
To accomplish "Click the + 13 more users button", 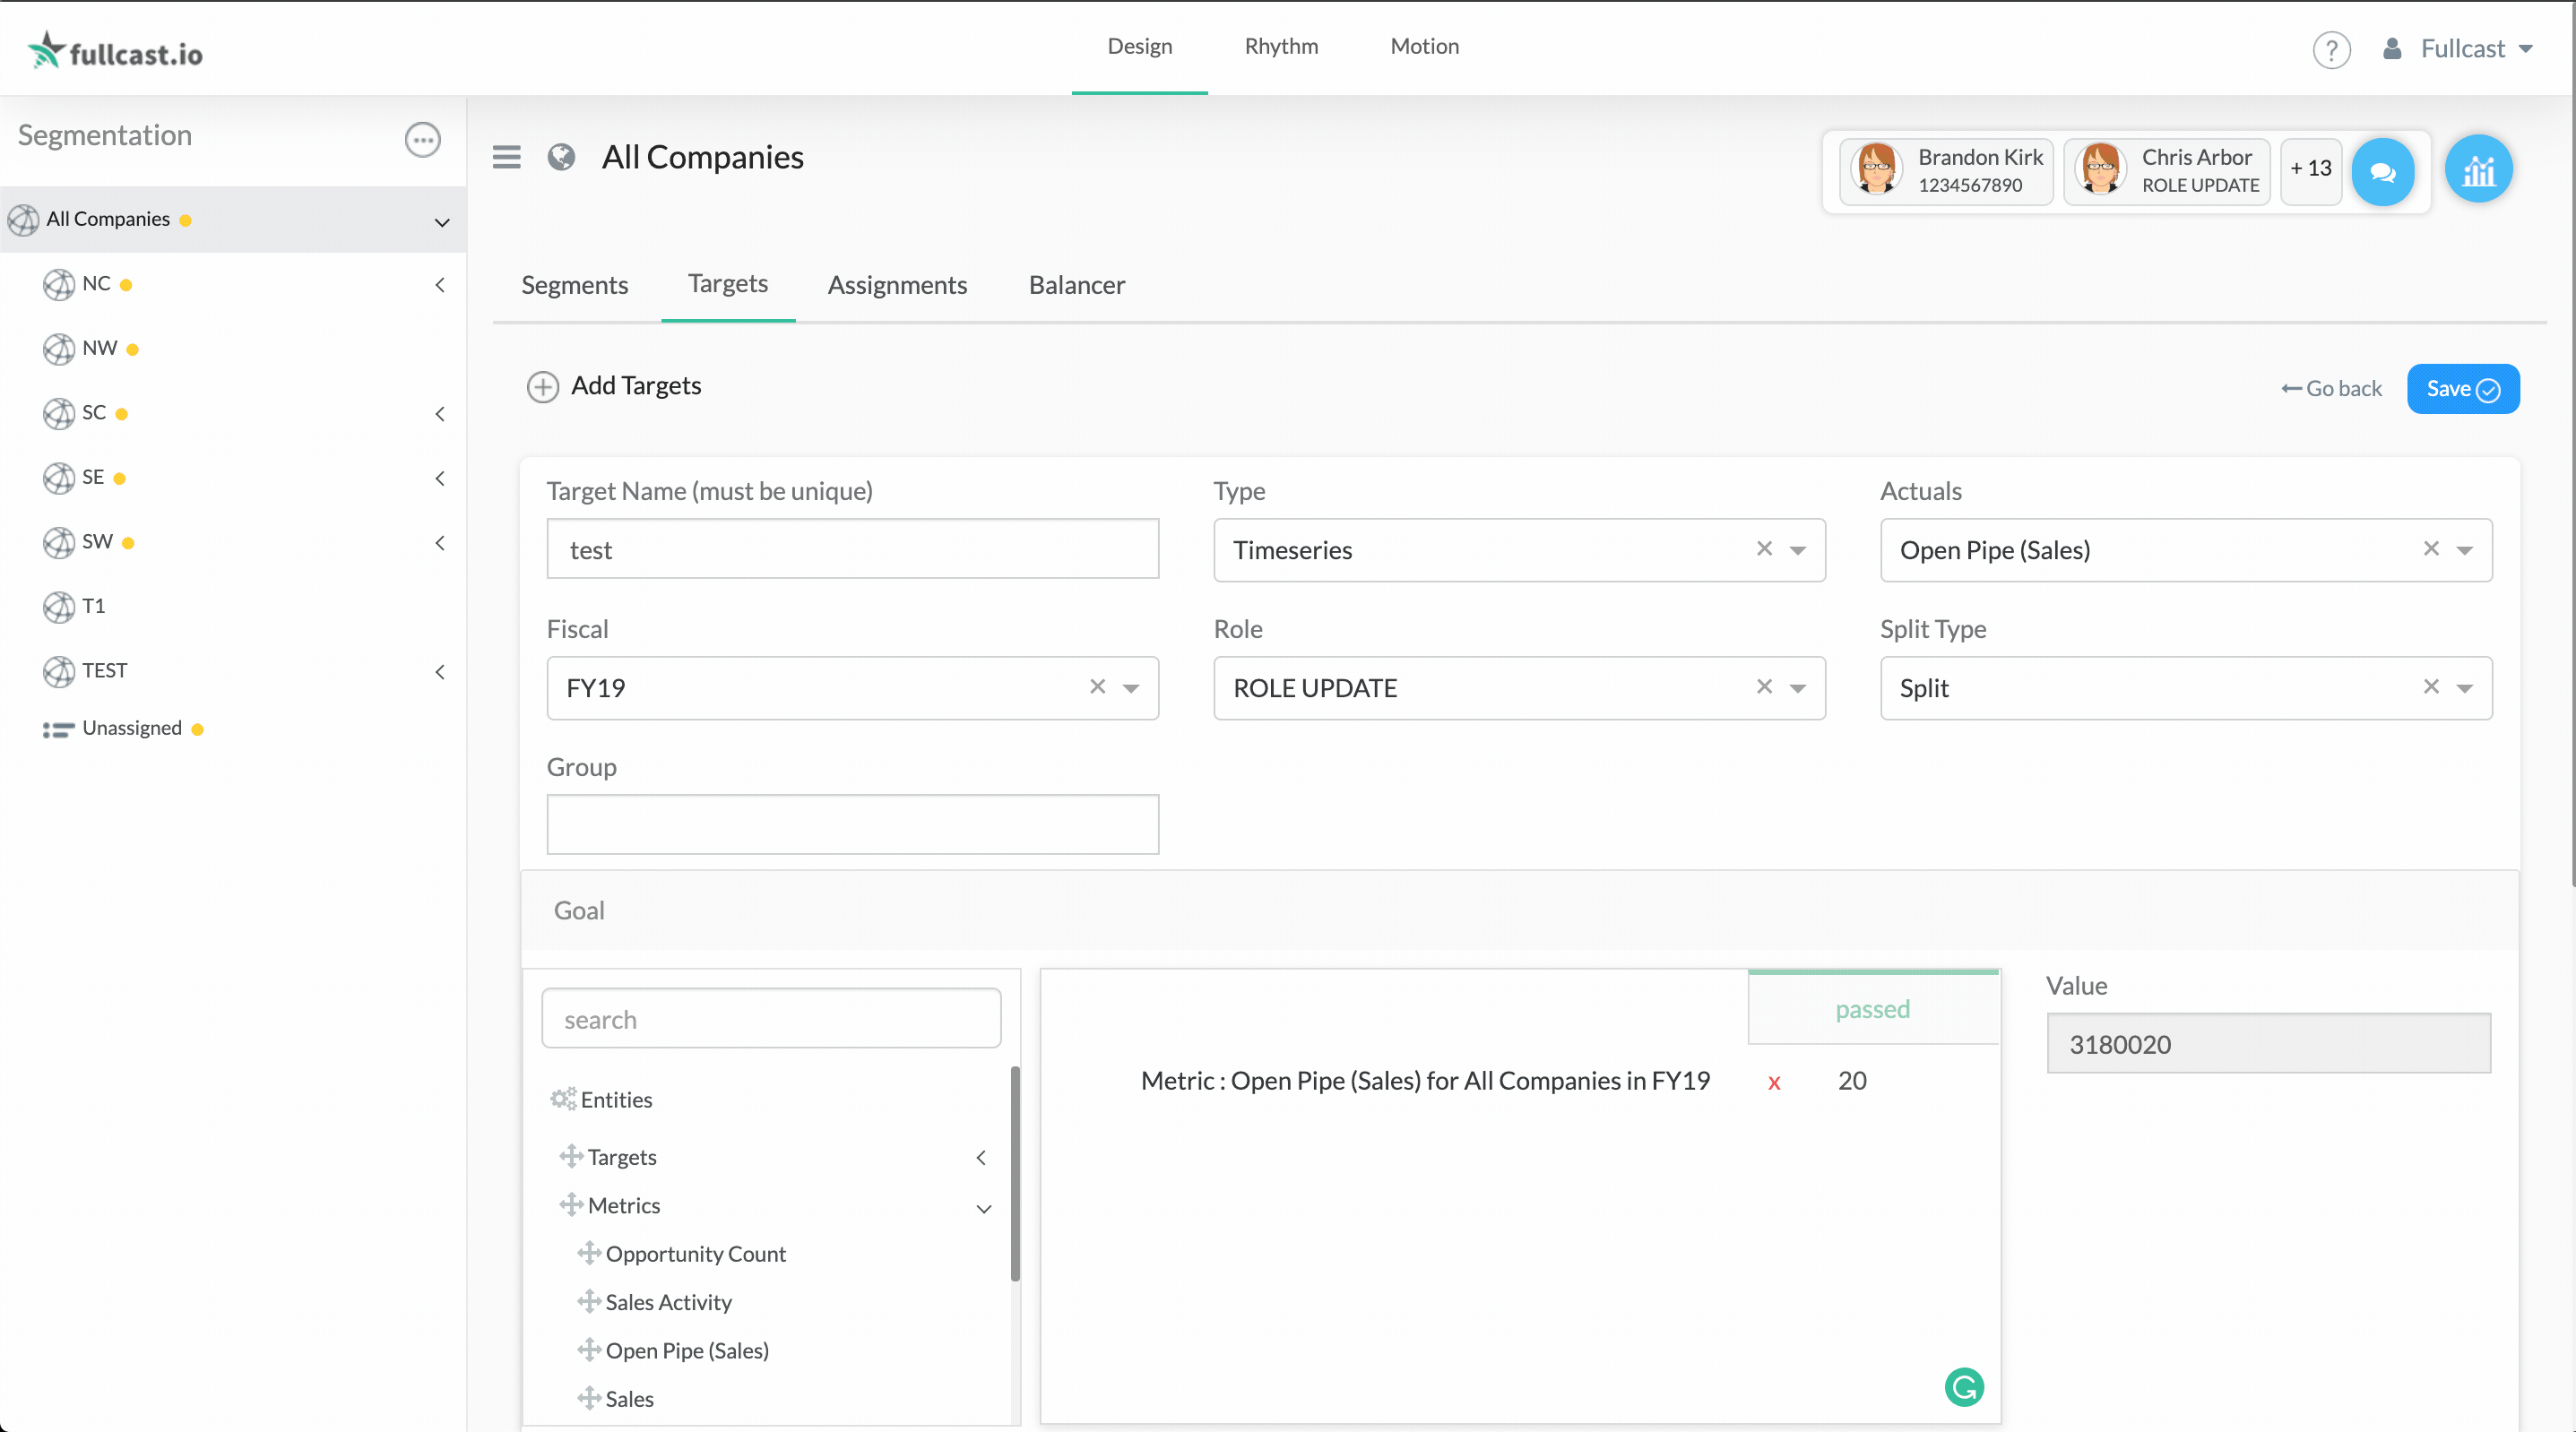I will [x=2310, y=169].
